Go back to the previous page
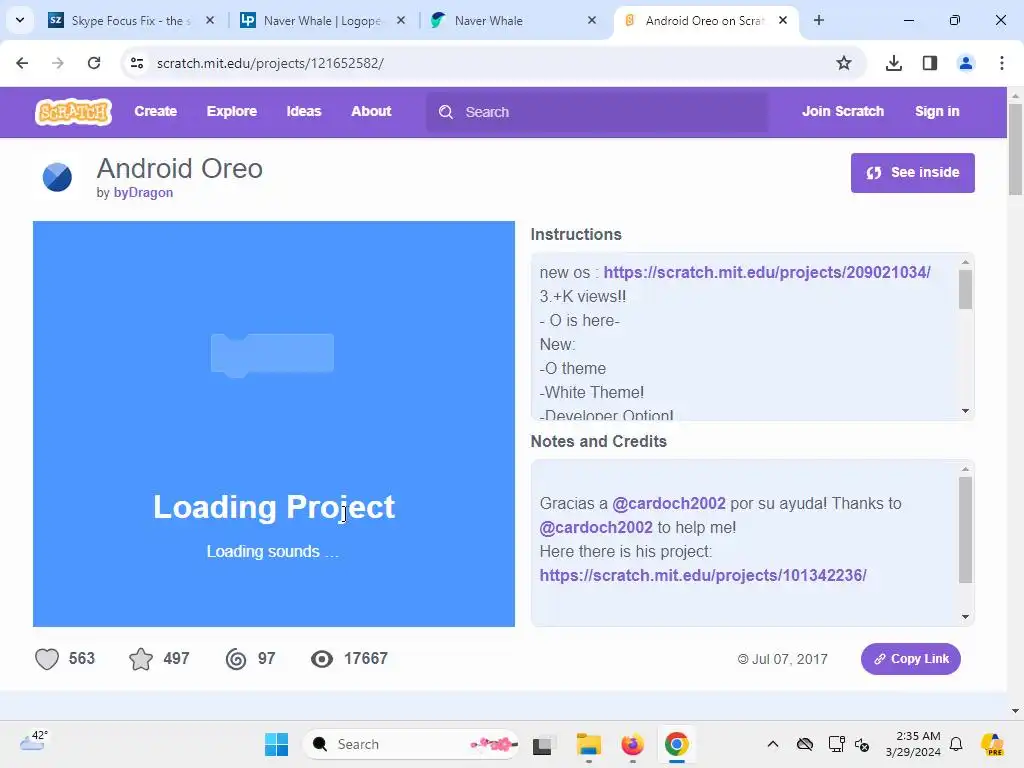The width and height of the screenshot is (1024, 768). click(x=22, y=63)
